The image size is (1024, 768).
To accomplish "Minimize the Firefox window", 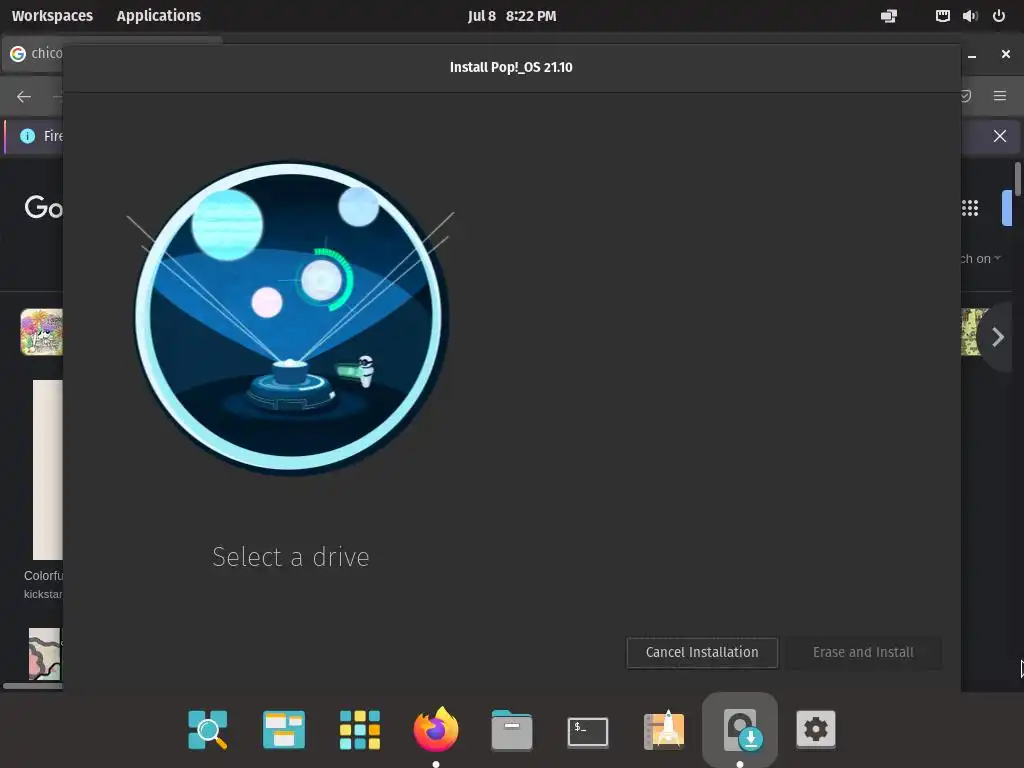I will pyautogui.click(x=972, y=55).
